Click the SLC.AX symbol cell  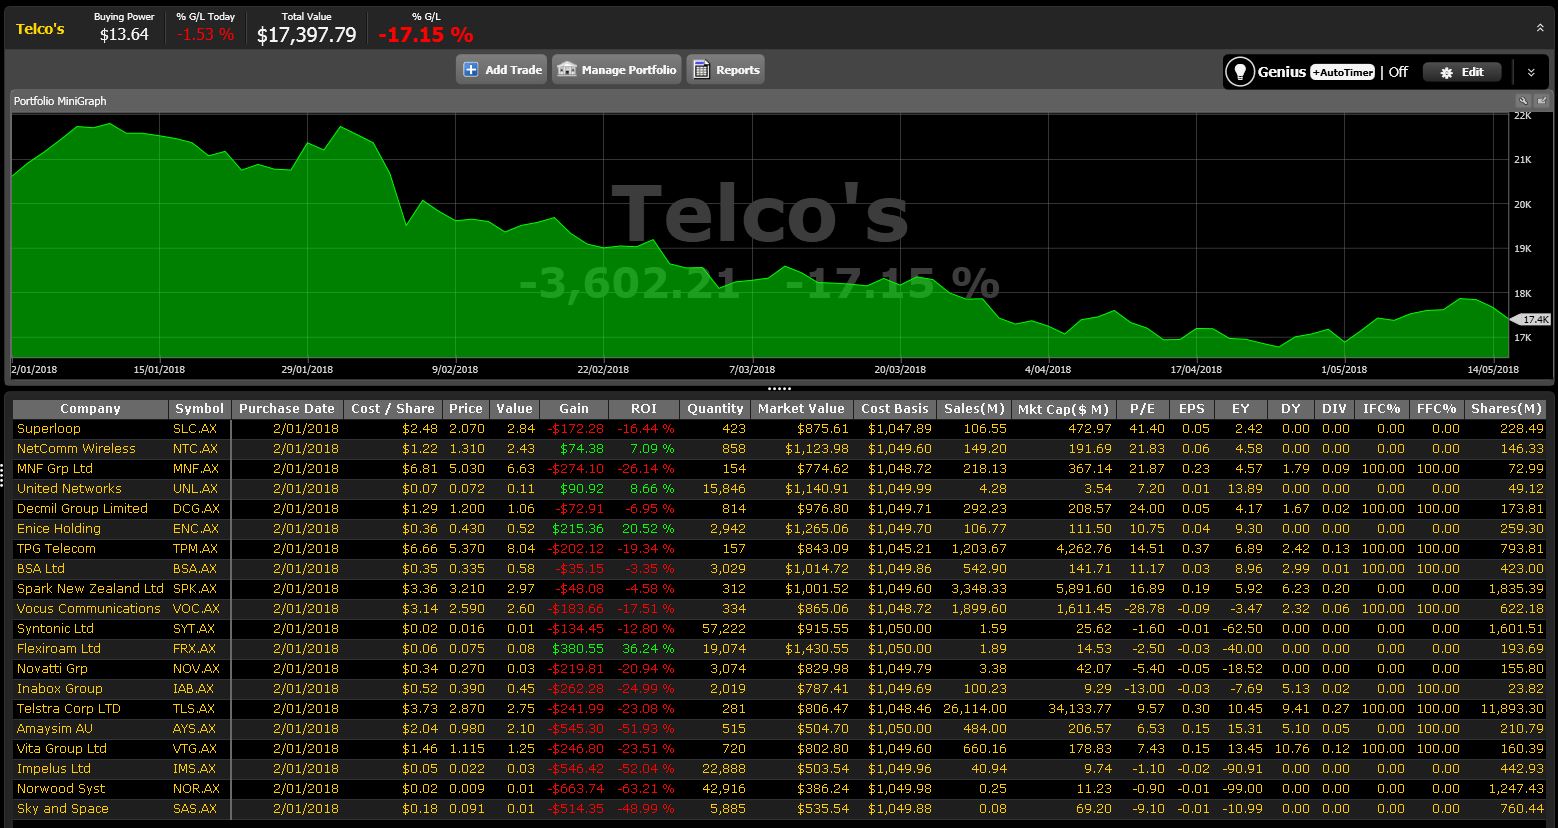[200, 428]
